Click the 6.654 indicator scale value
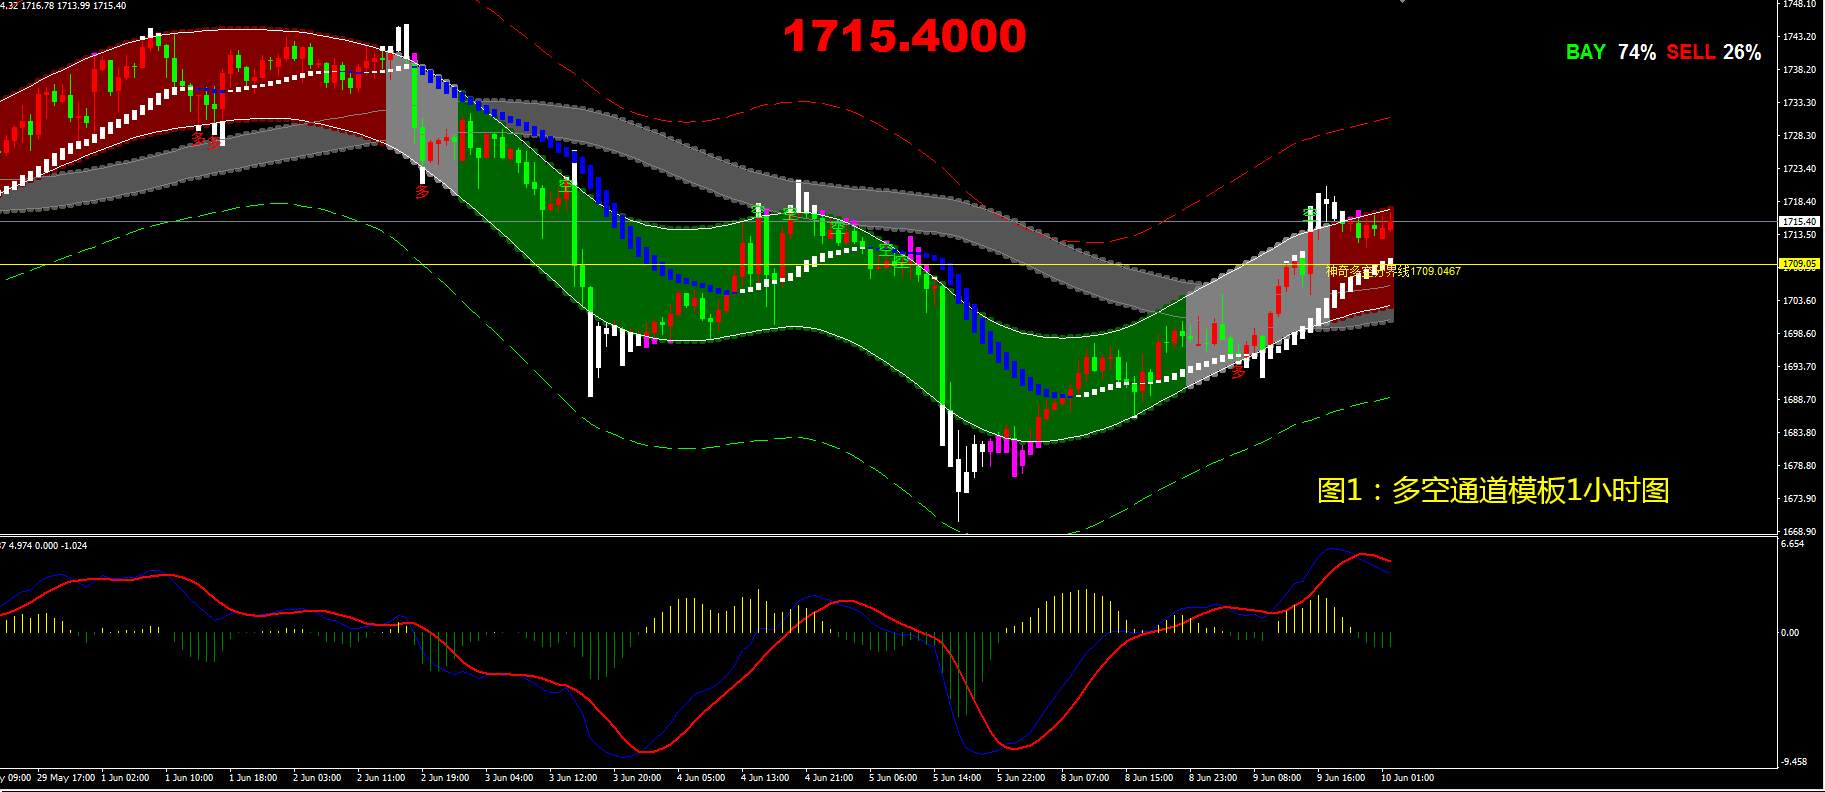The height and width of the screenshot is (792, 1825). pyautogui.click(x=1793, y=544)
